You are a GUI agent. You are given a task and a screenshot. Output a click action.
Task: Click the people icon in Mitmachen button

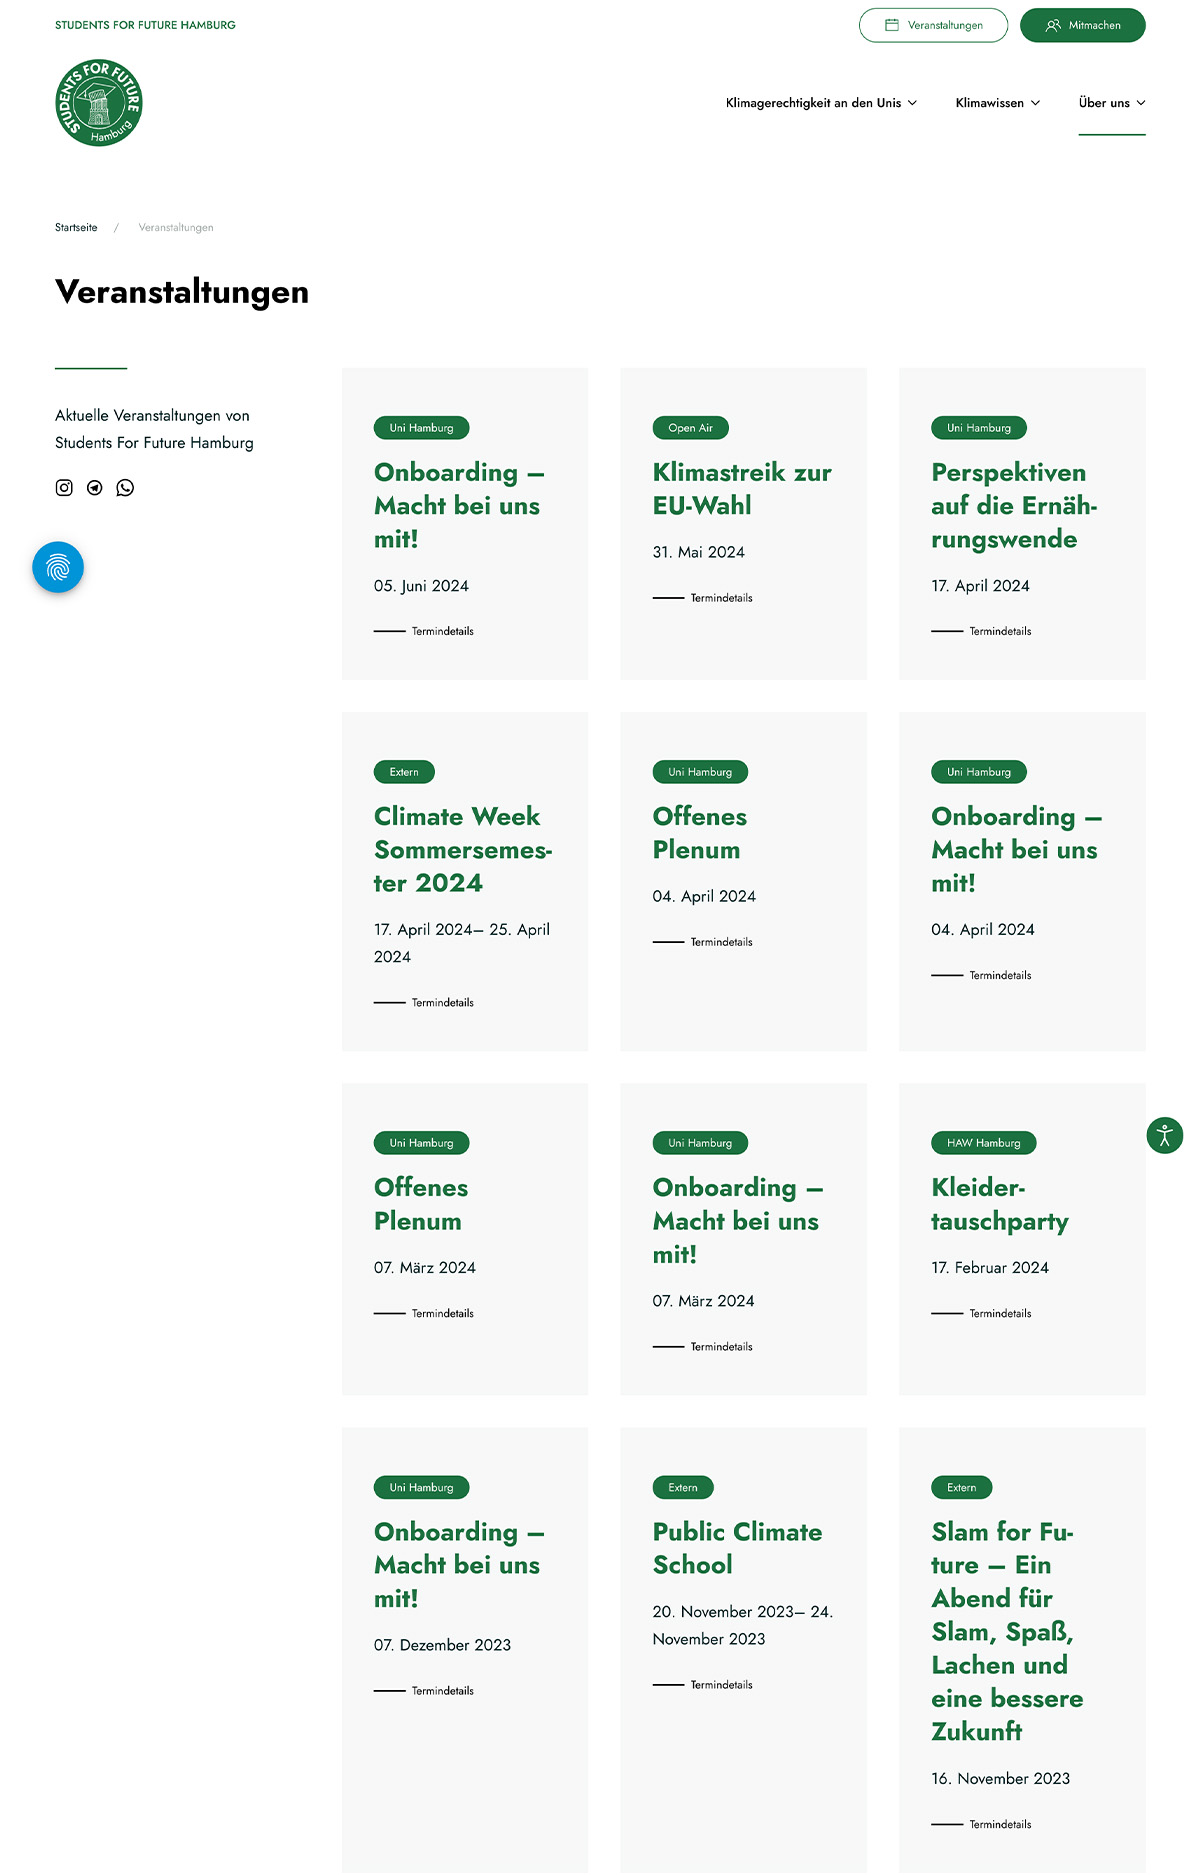coord(1053,25)
